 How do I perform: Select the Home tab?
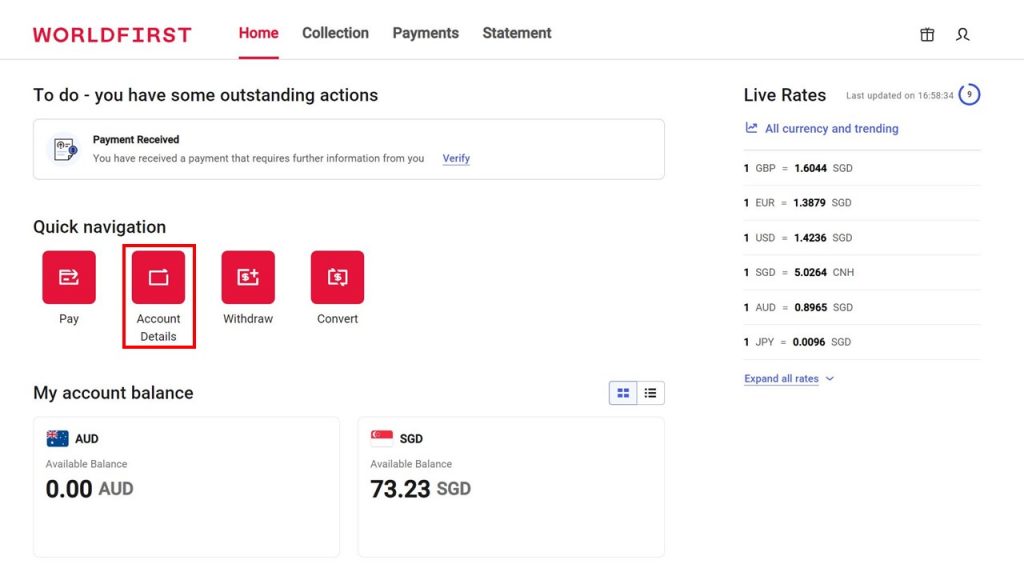point(258,33)
